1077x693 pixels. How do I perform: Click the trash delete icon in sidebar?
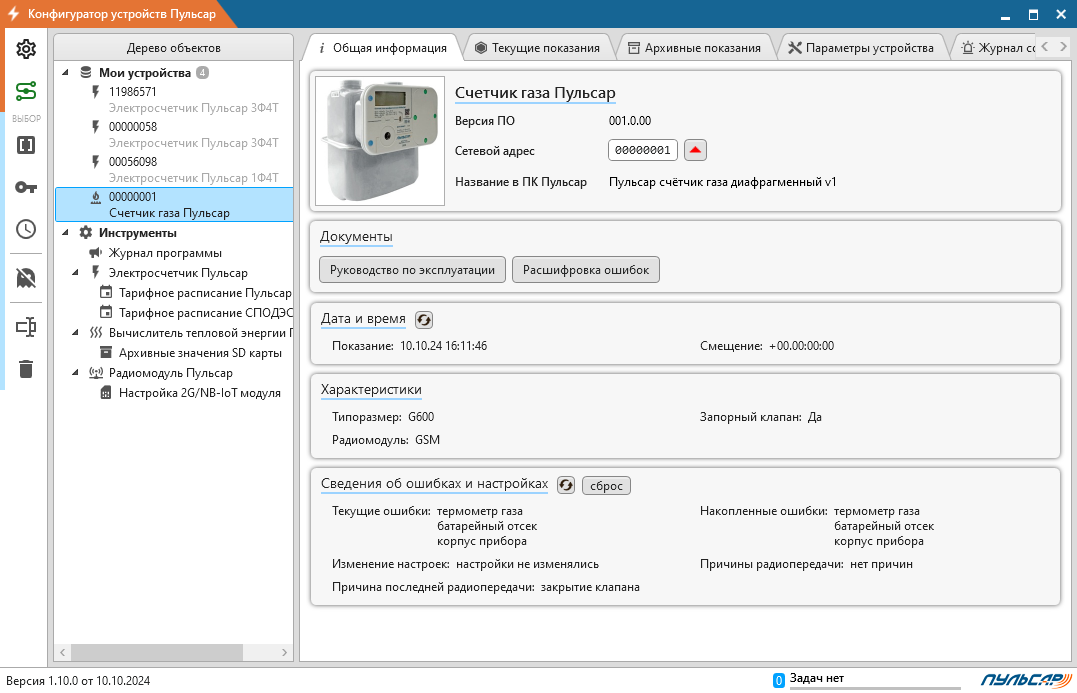(26, 369)
